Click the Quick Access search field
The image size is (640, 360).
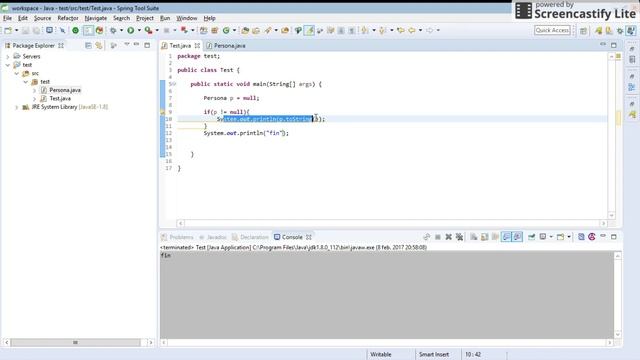(552, 30)
